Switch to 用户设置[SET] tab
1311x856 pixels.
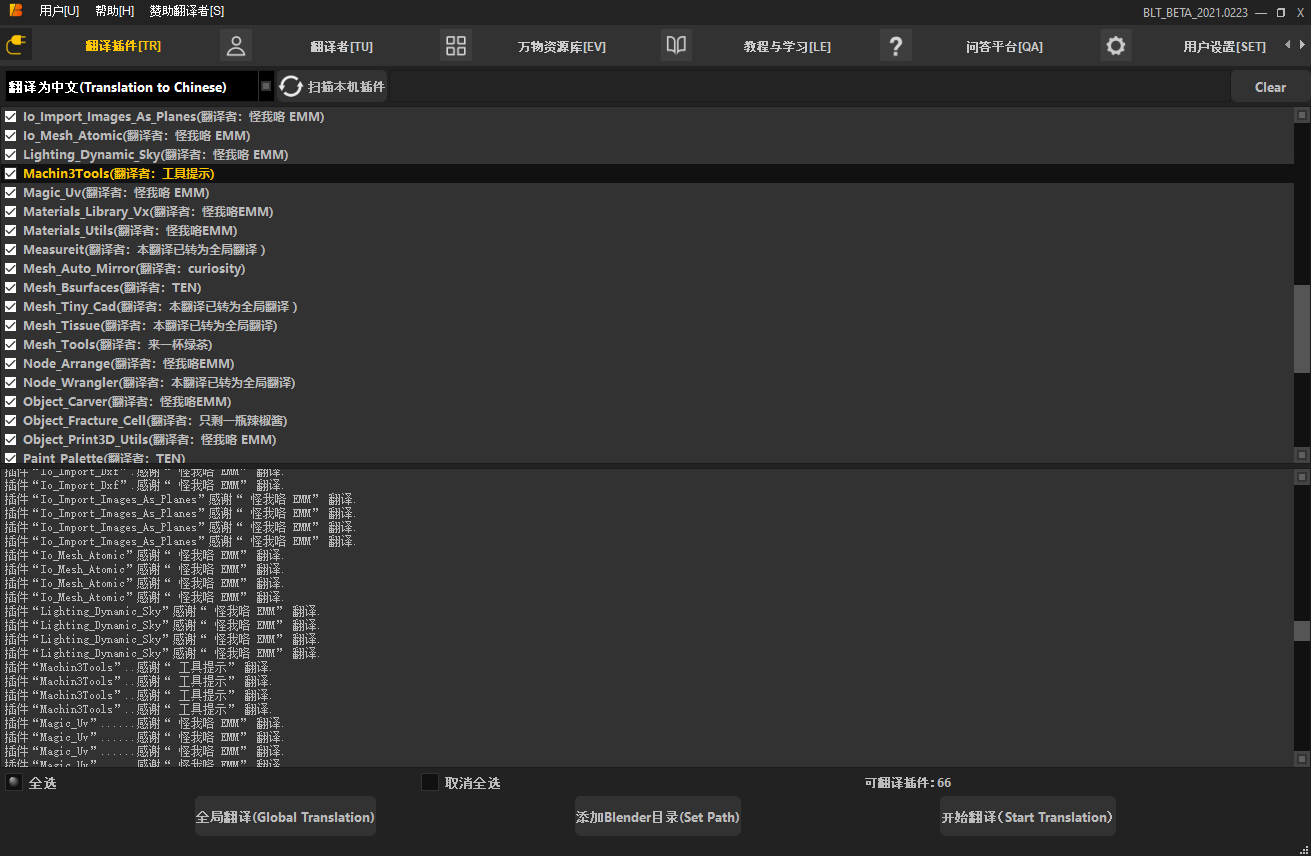(x=1224, y=47)
